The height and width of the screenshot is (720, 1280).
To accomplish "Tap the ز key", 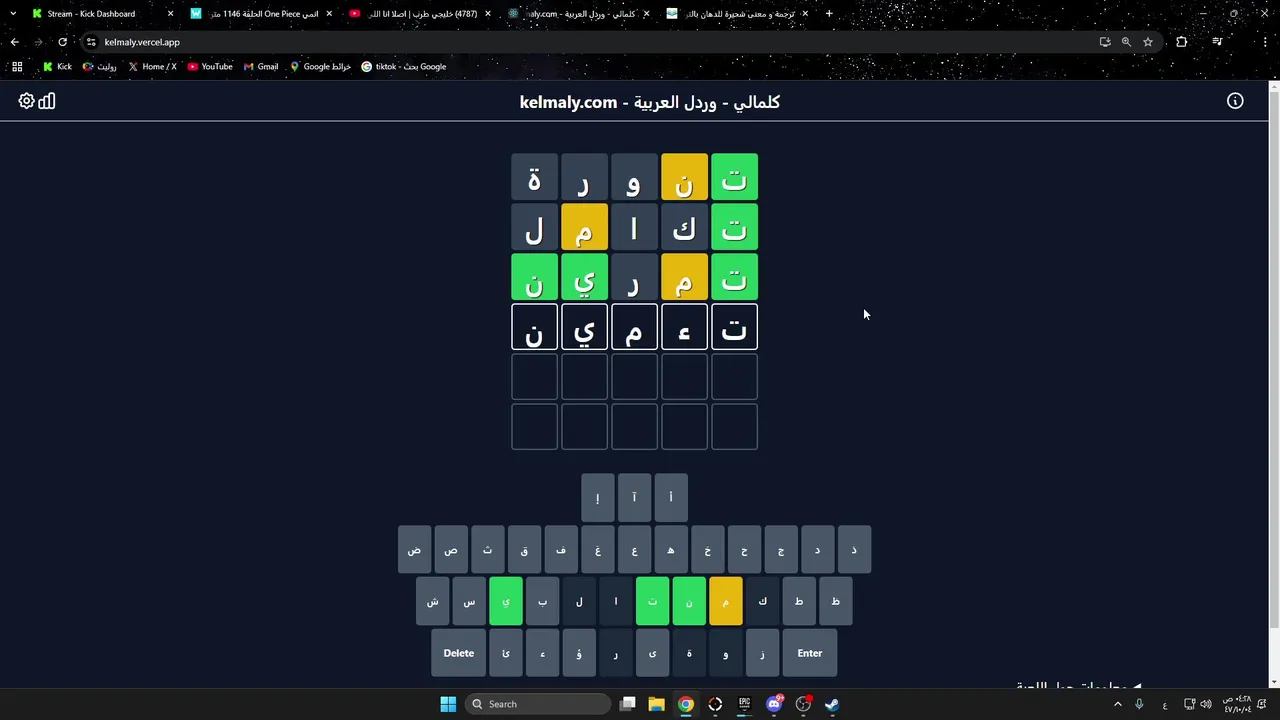I will pyautogui.click(x=762, y=653).
